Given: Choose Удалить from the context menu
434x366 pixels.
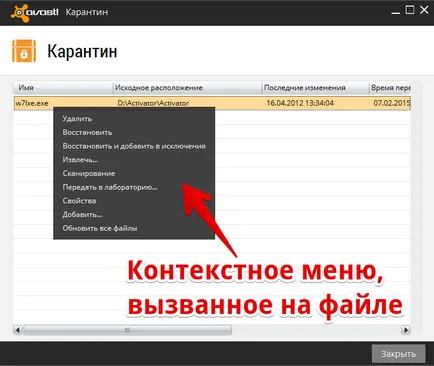Looking at the screenshot, I should [77, 119].
